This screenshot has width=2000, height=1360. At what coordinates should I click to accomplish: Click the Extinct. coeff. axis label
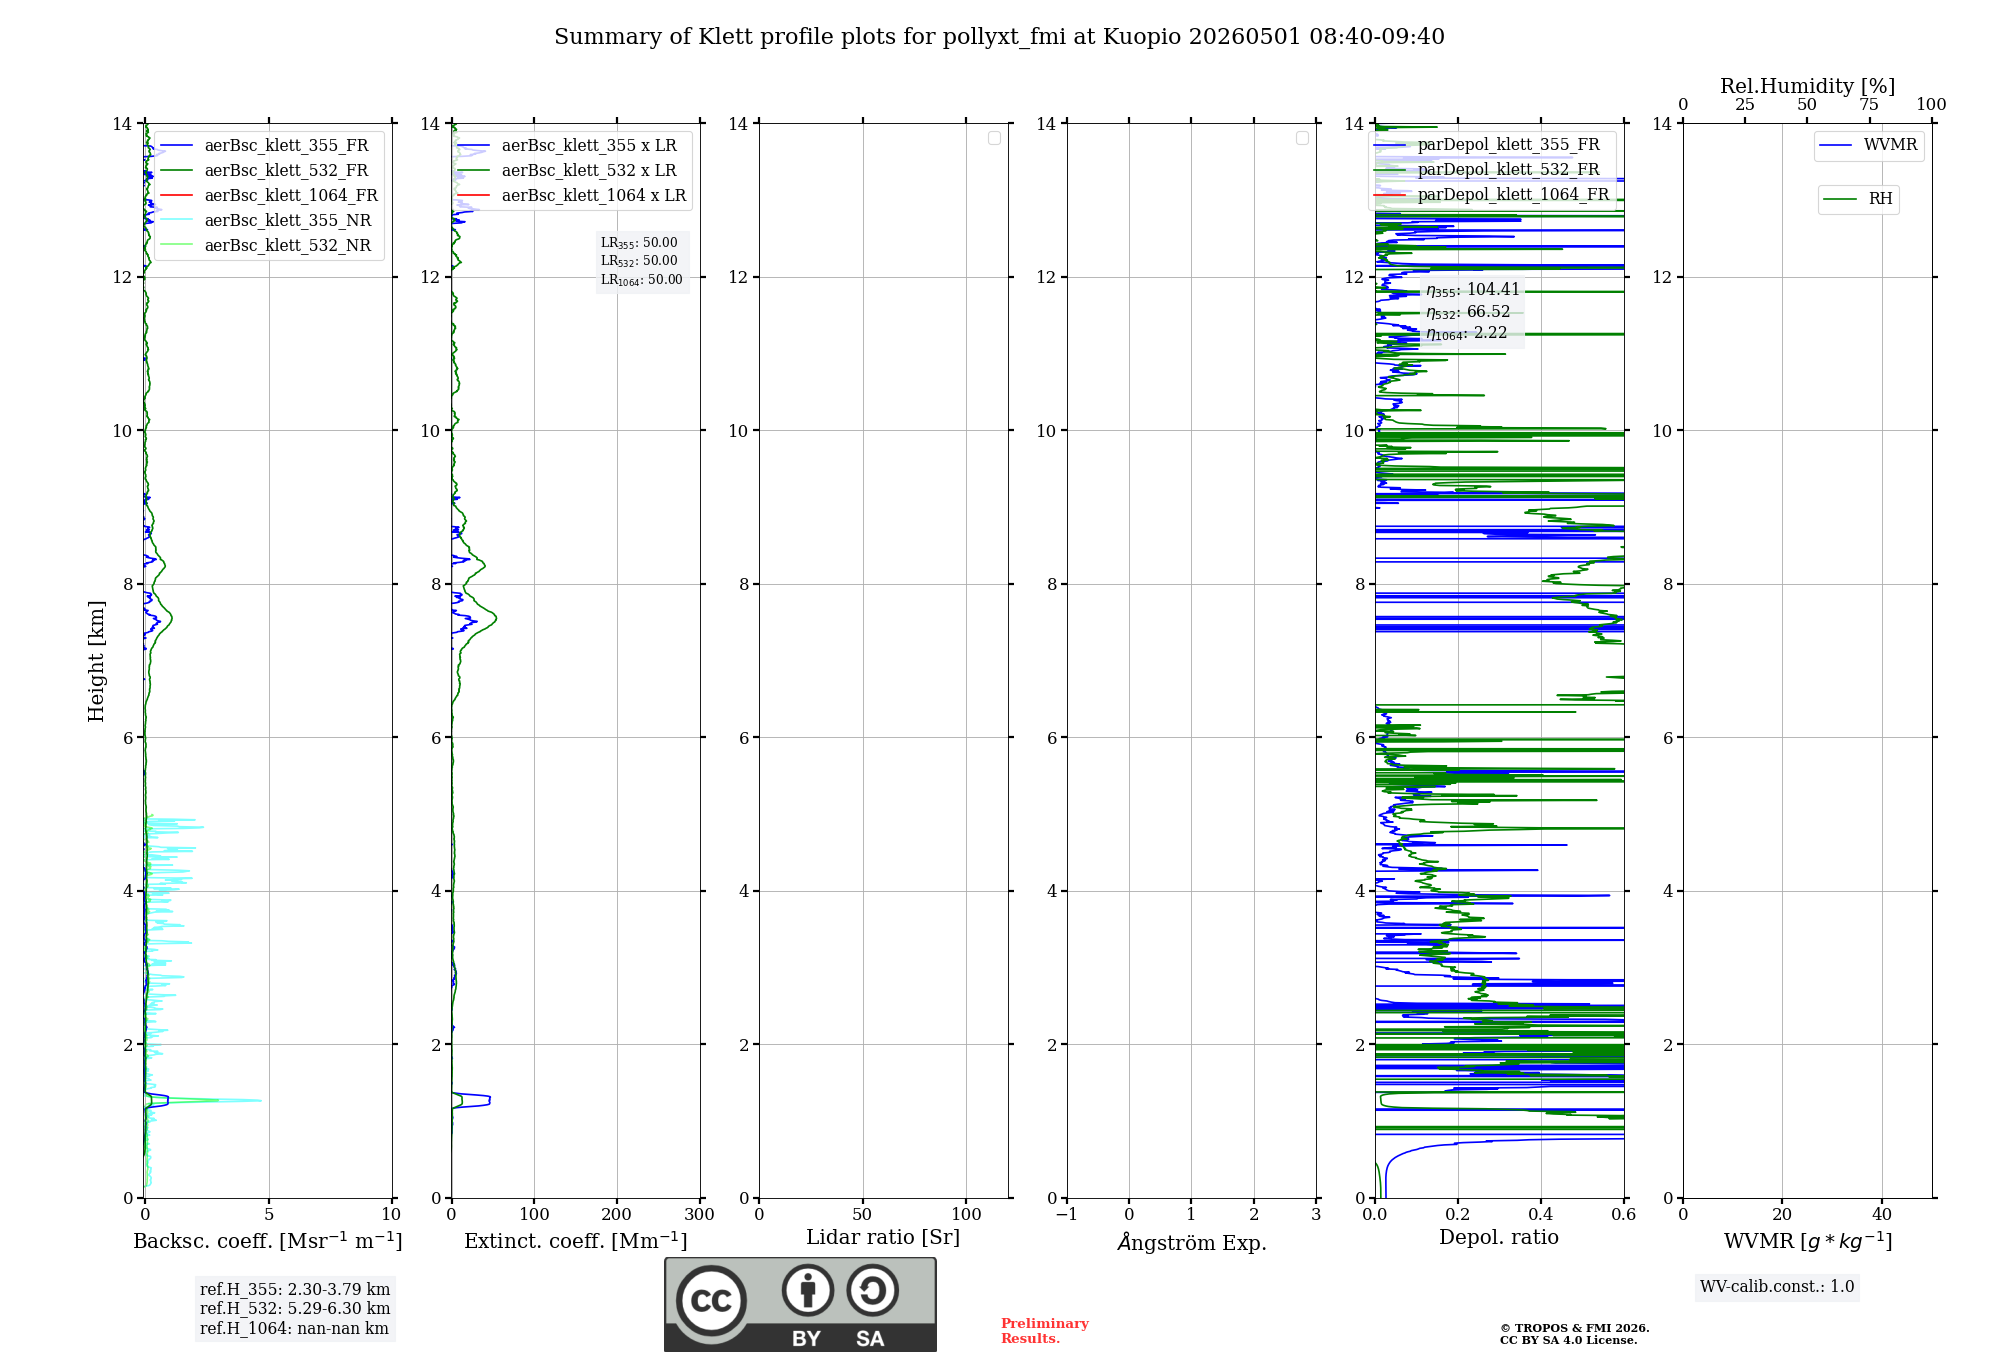pos(576,1241)
